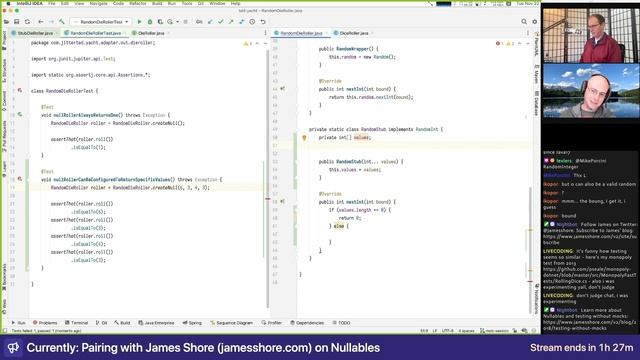Open the Profiler tool window
The width and height of the screenshot is (640, 360).
[x=272, y=322]
